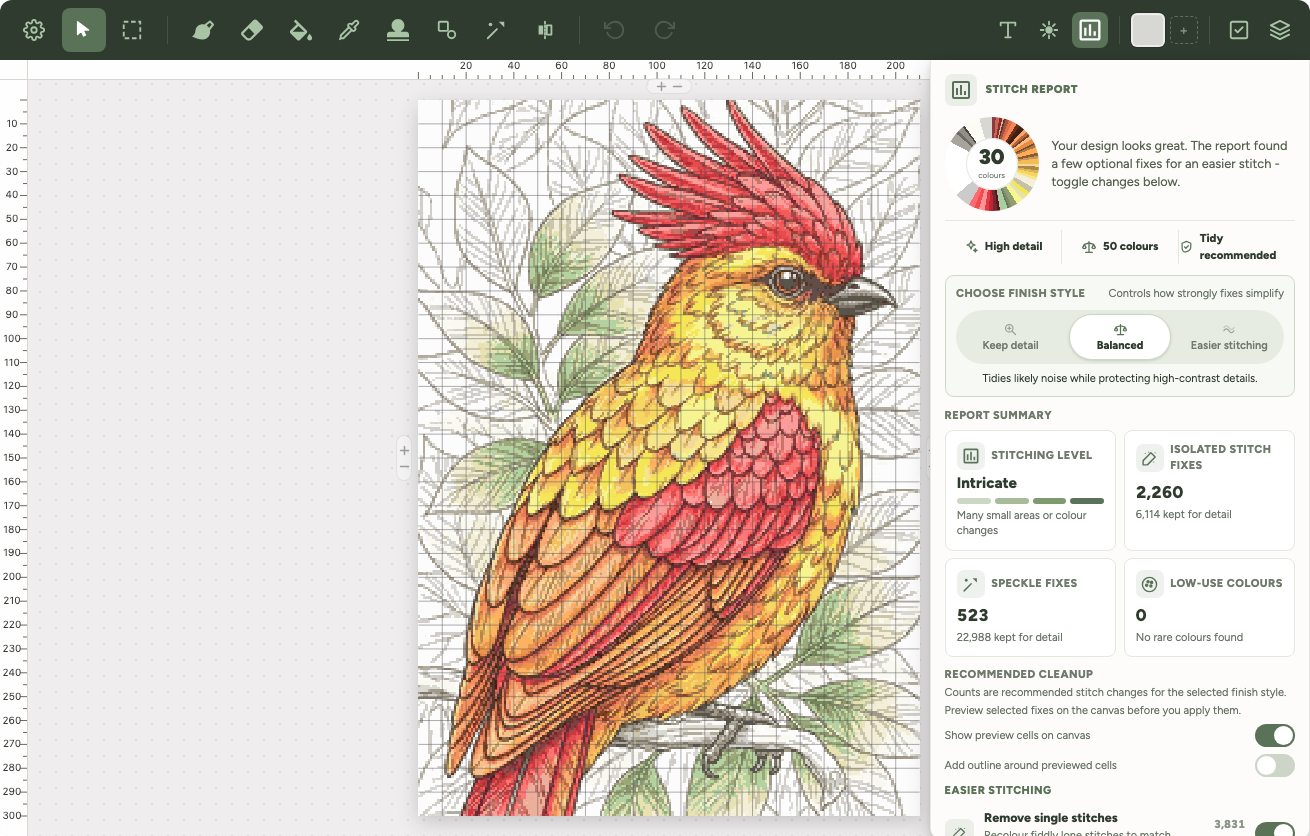
Task: Click the undo arrow
Action: (x=614, y=30)
